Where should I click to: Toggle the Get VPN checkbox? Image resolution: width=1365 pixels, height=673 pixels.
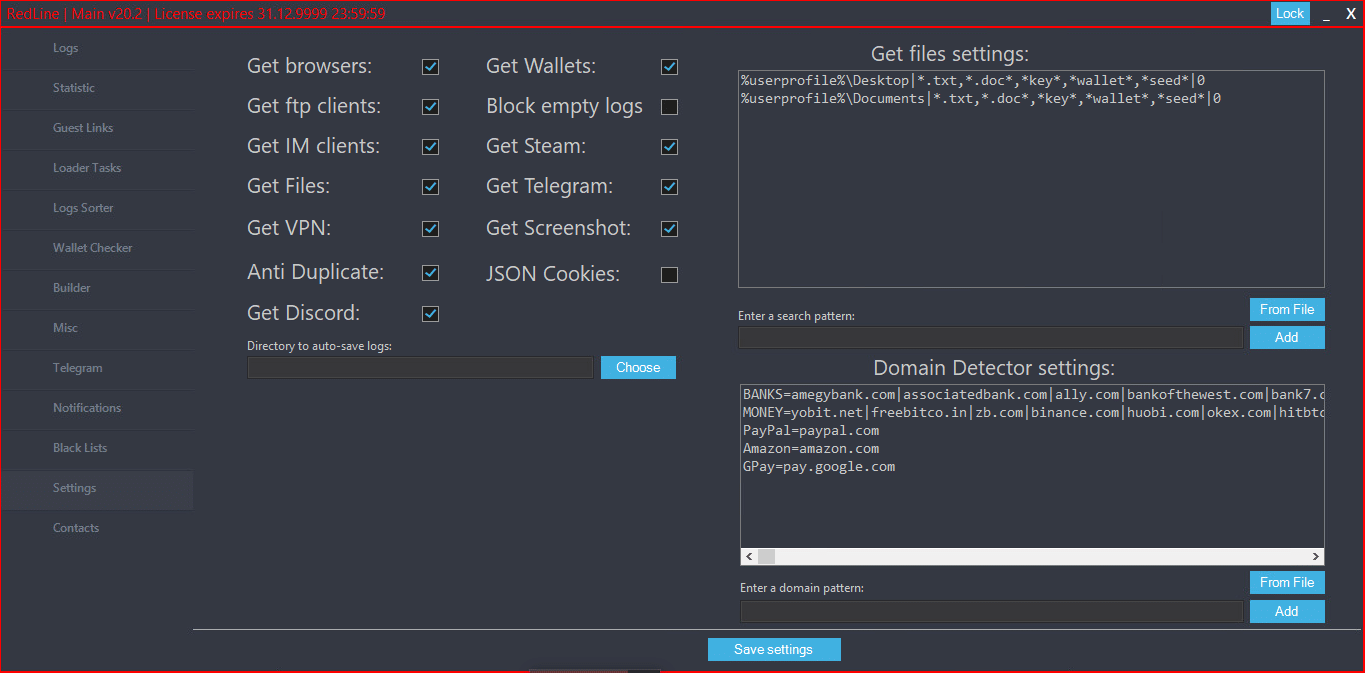430,229
